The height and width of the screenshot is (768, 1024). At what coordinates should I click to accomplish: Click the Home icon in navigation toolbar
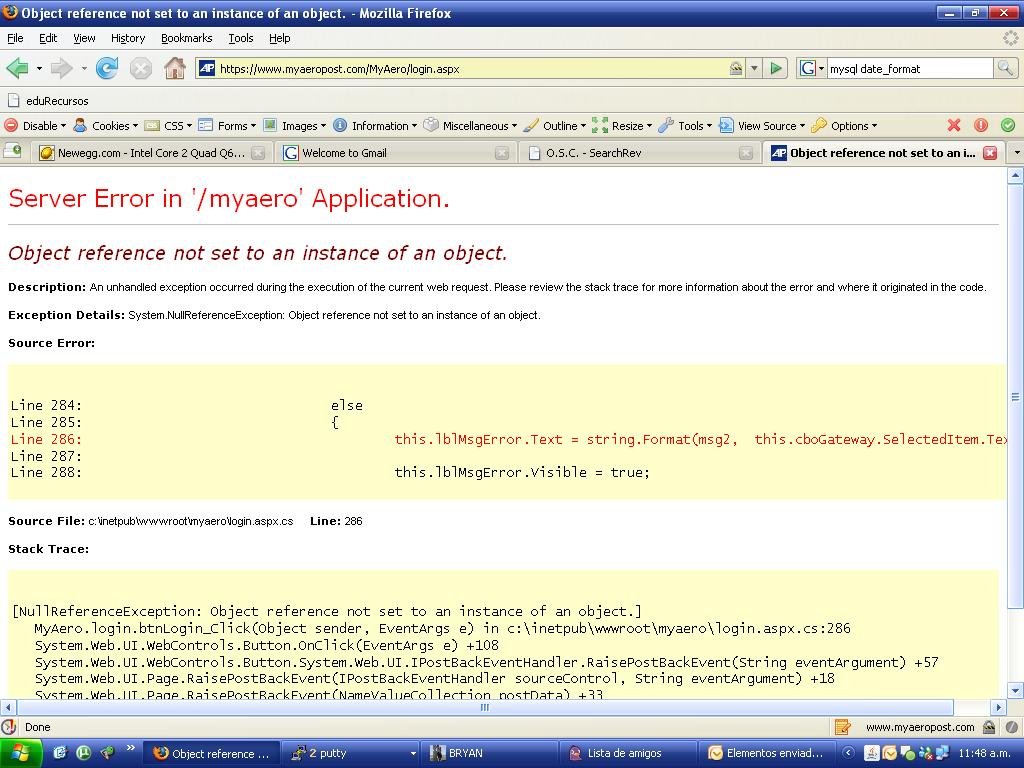click(174, 68)
